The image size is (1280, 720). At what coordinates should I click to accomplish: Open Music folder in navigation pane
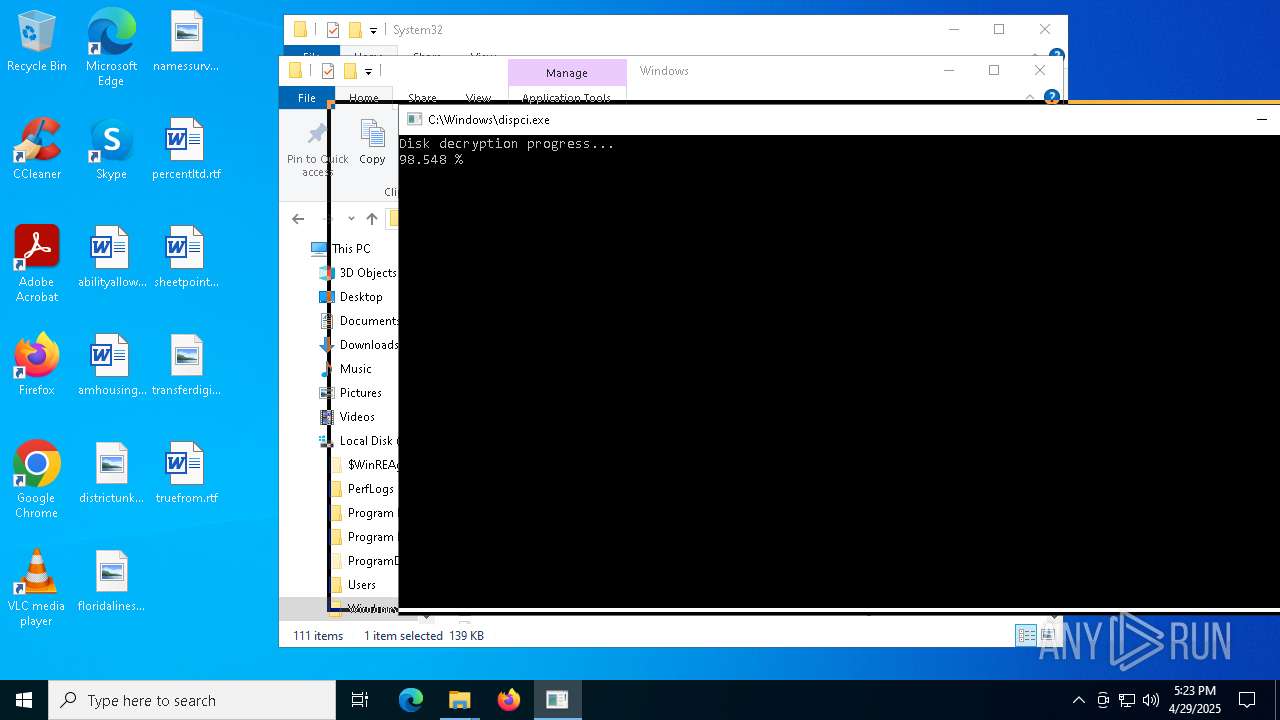pos(346,369)
